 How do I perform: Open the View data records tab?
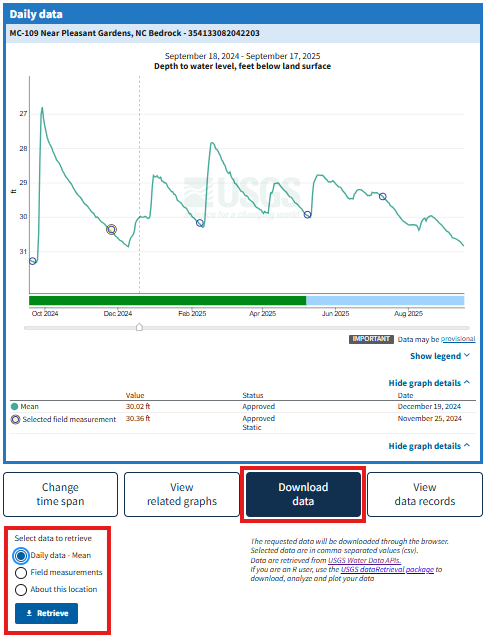[x=425, y=494]
